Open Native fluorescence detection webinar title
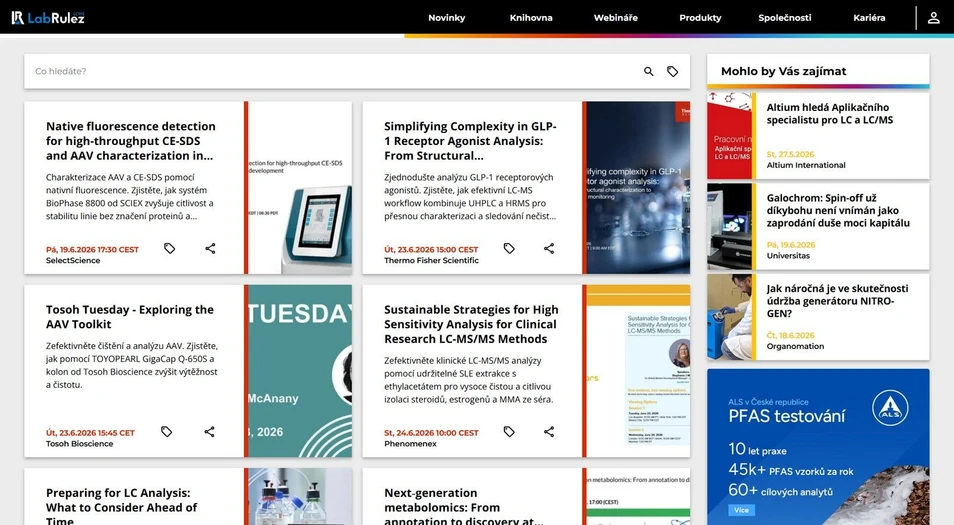This screenshot has height=525, width=954. point(131,141)
